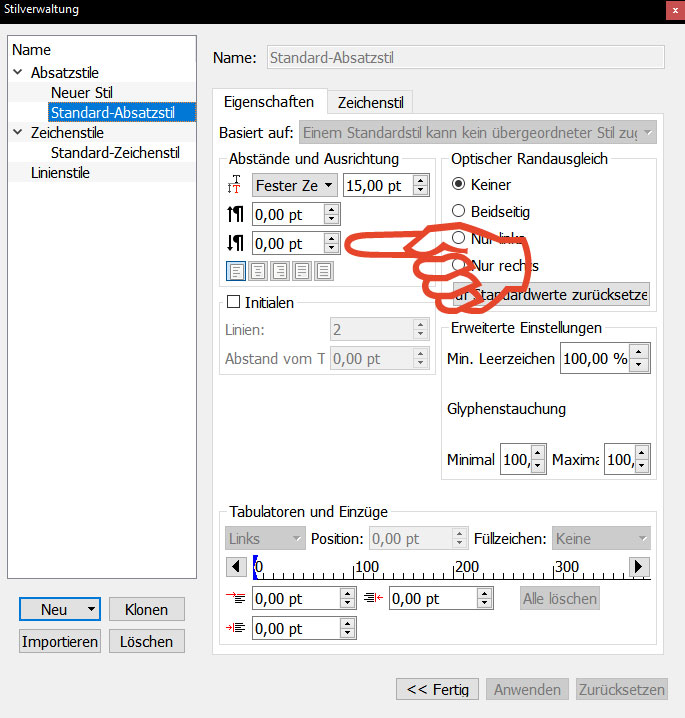Select left text alignment icon

(236, 271)
